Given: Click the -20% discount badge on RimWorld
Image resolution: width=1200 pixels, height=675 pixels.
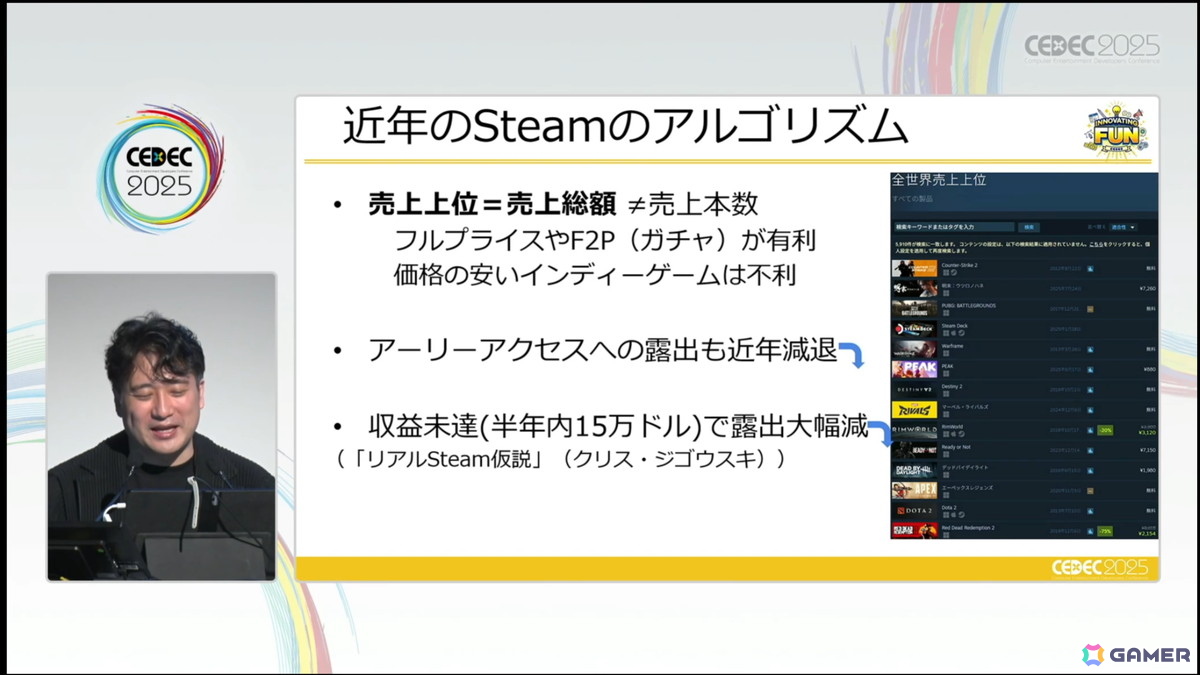Looking at the screenshot, I should 1105,430.
